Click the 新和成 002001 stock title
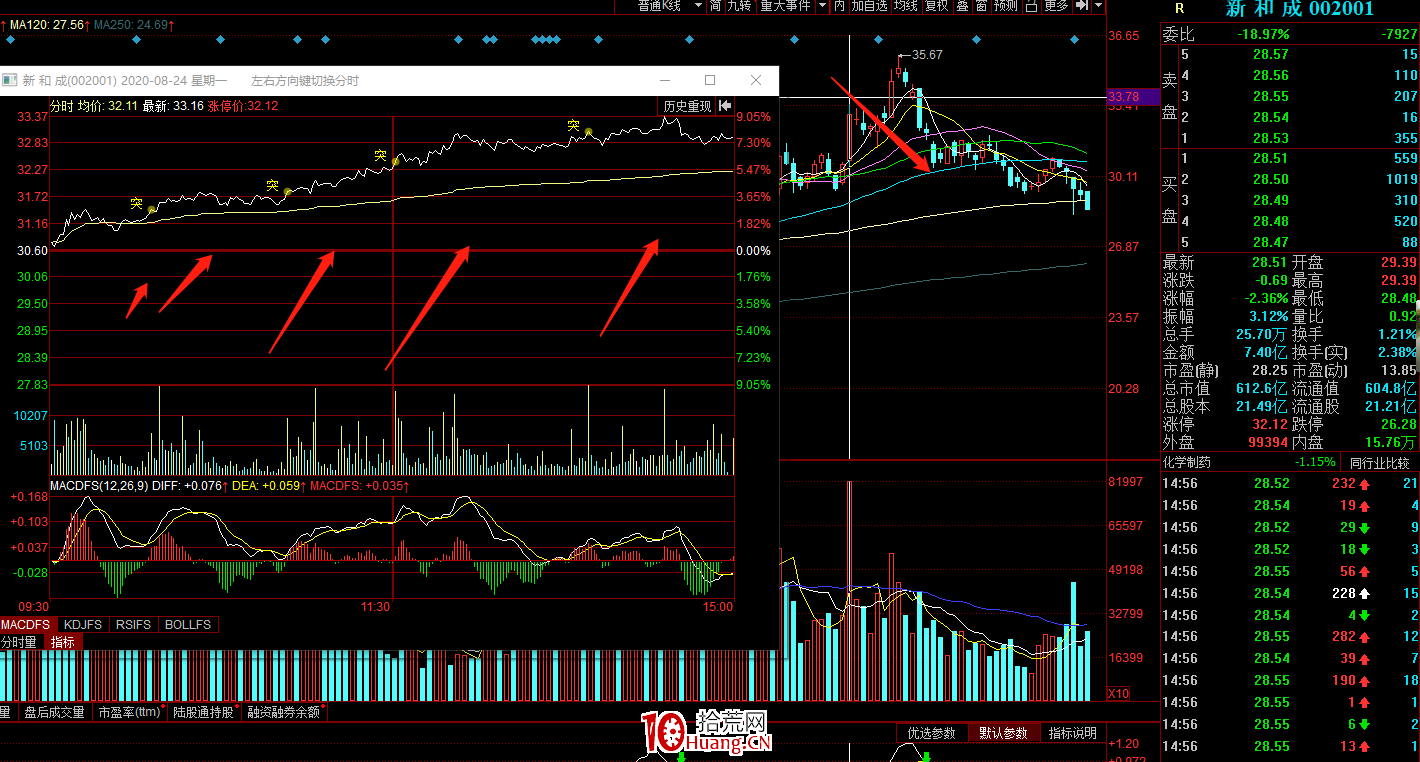The height and width of the screenshot is (762, 1420). pyautogui.click(x=1300, y=9)
